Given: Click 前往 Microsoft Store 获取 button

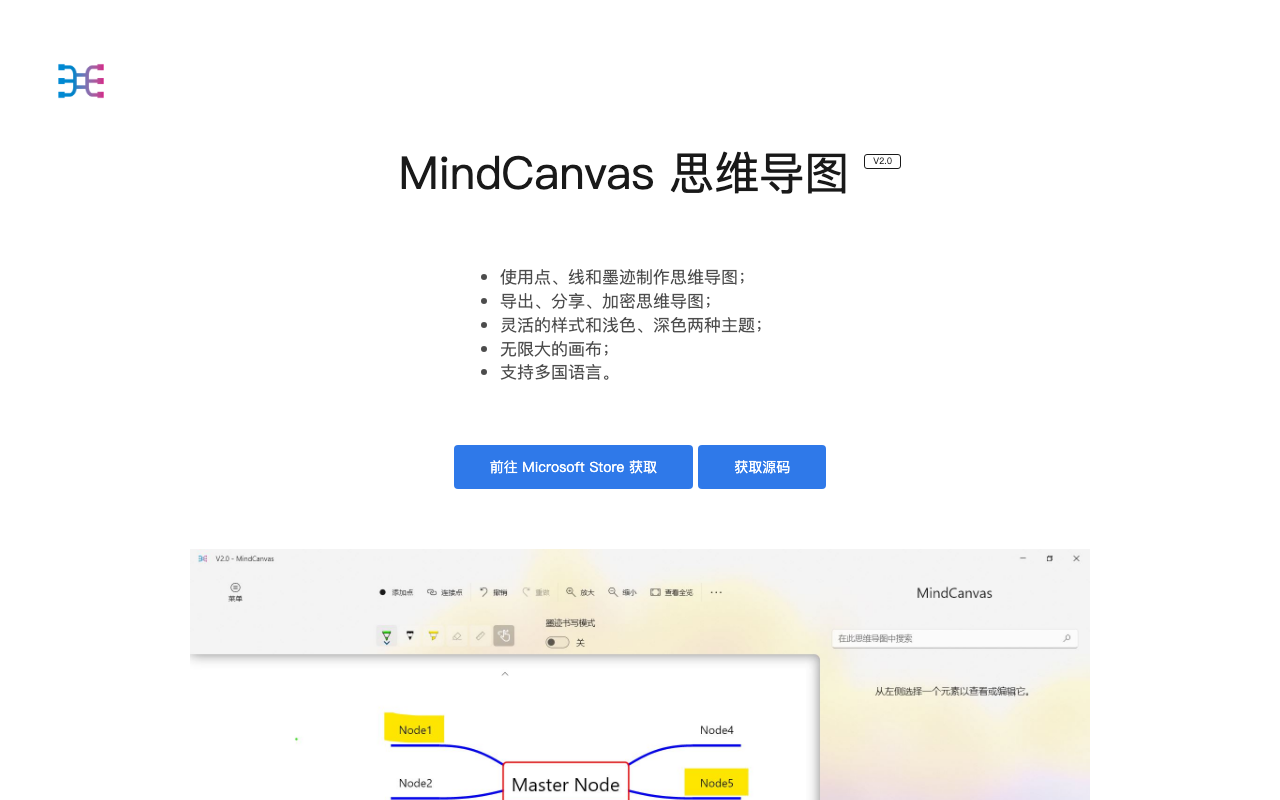Looking at the screenshot, I should pos(573,467).
